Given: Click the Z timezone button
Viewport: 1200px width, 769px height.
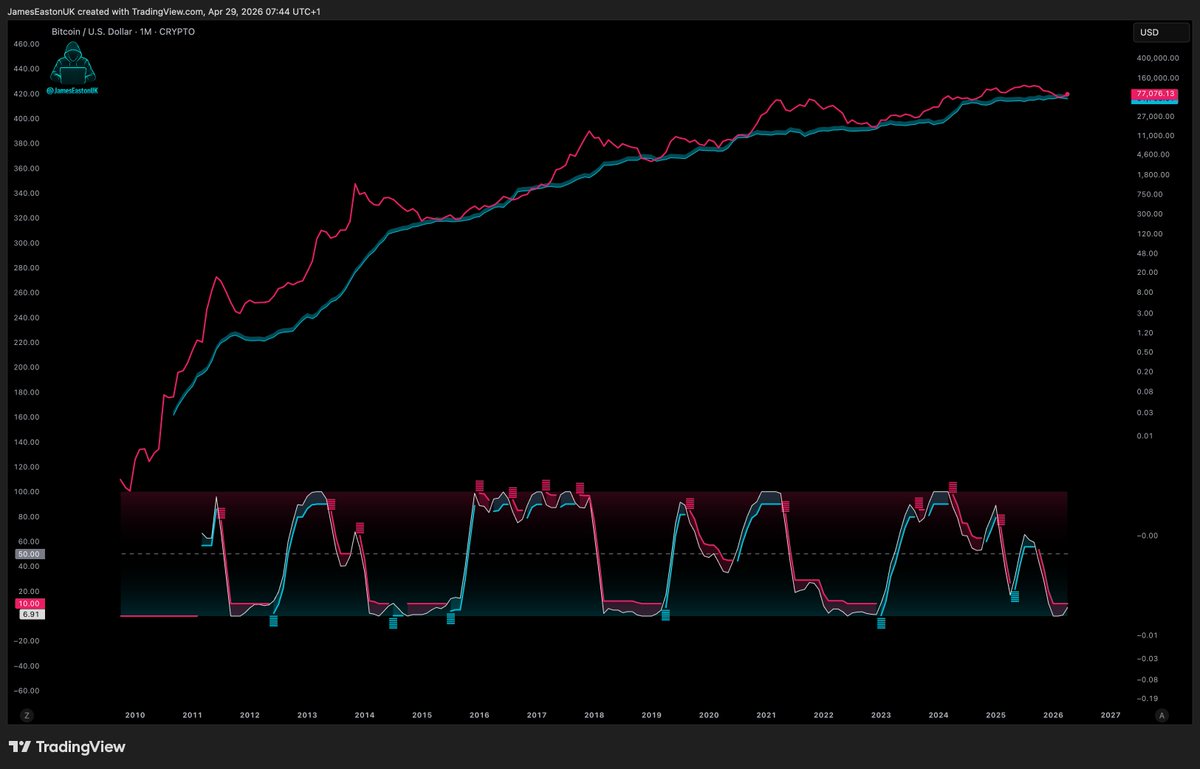Looking at the screenshot, I should click(27, 715).
